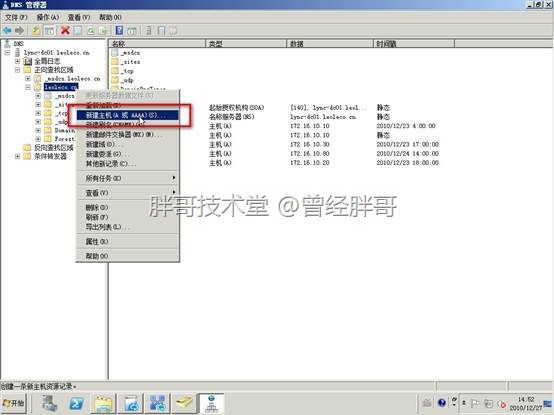Screen dimensions: 554x415
Task: Click the server icon in the toolbar
Action: click(149, 31)
